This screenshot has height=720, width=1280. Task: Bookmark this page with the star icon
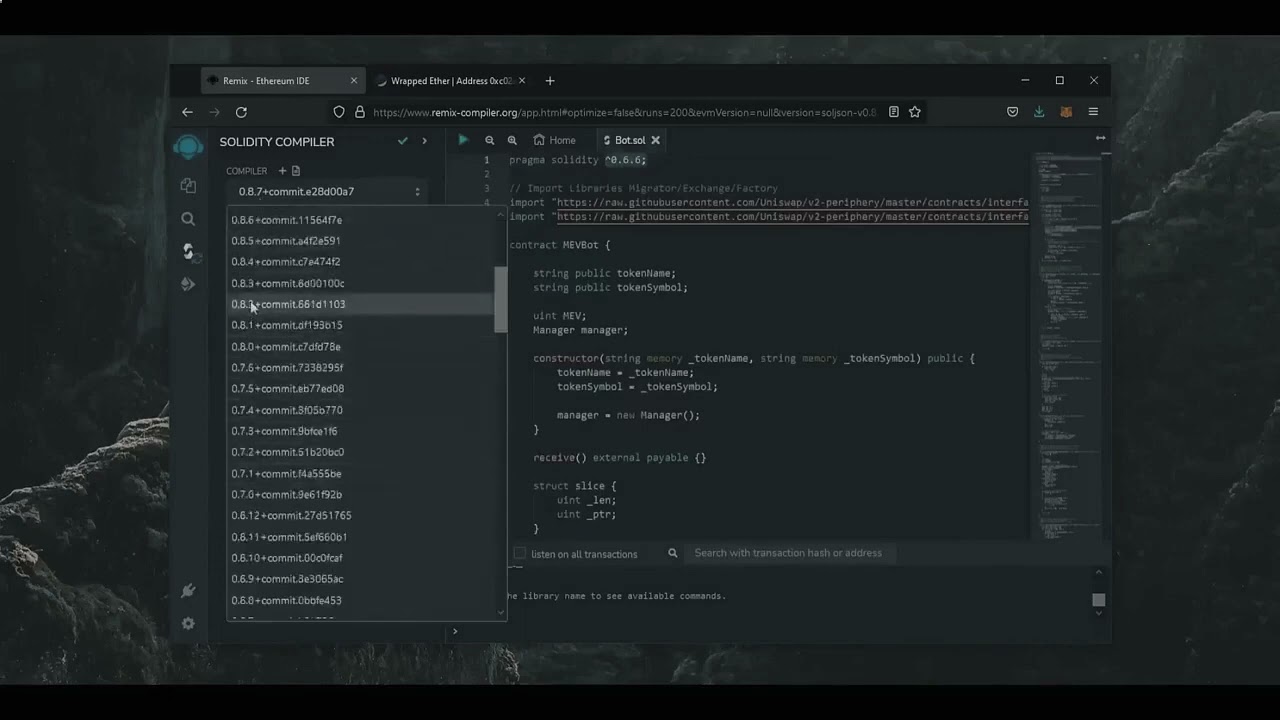(x=915, y=112)
